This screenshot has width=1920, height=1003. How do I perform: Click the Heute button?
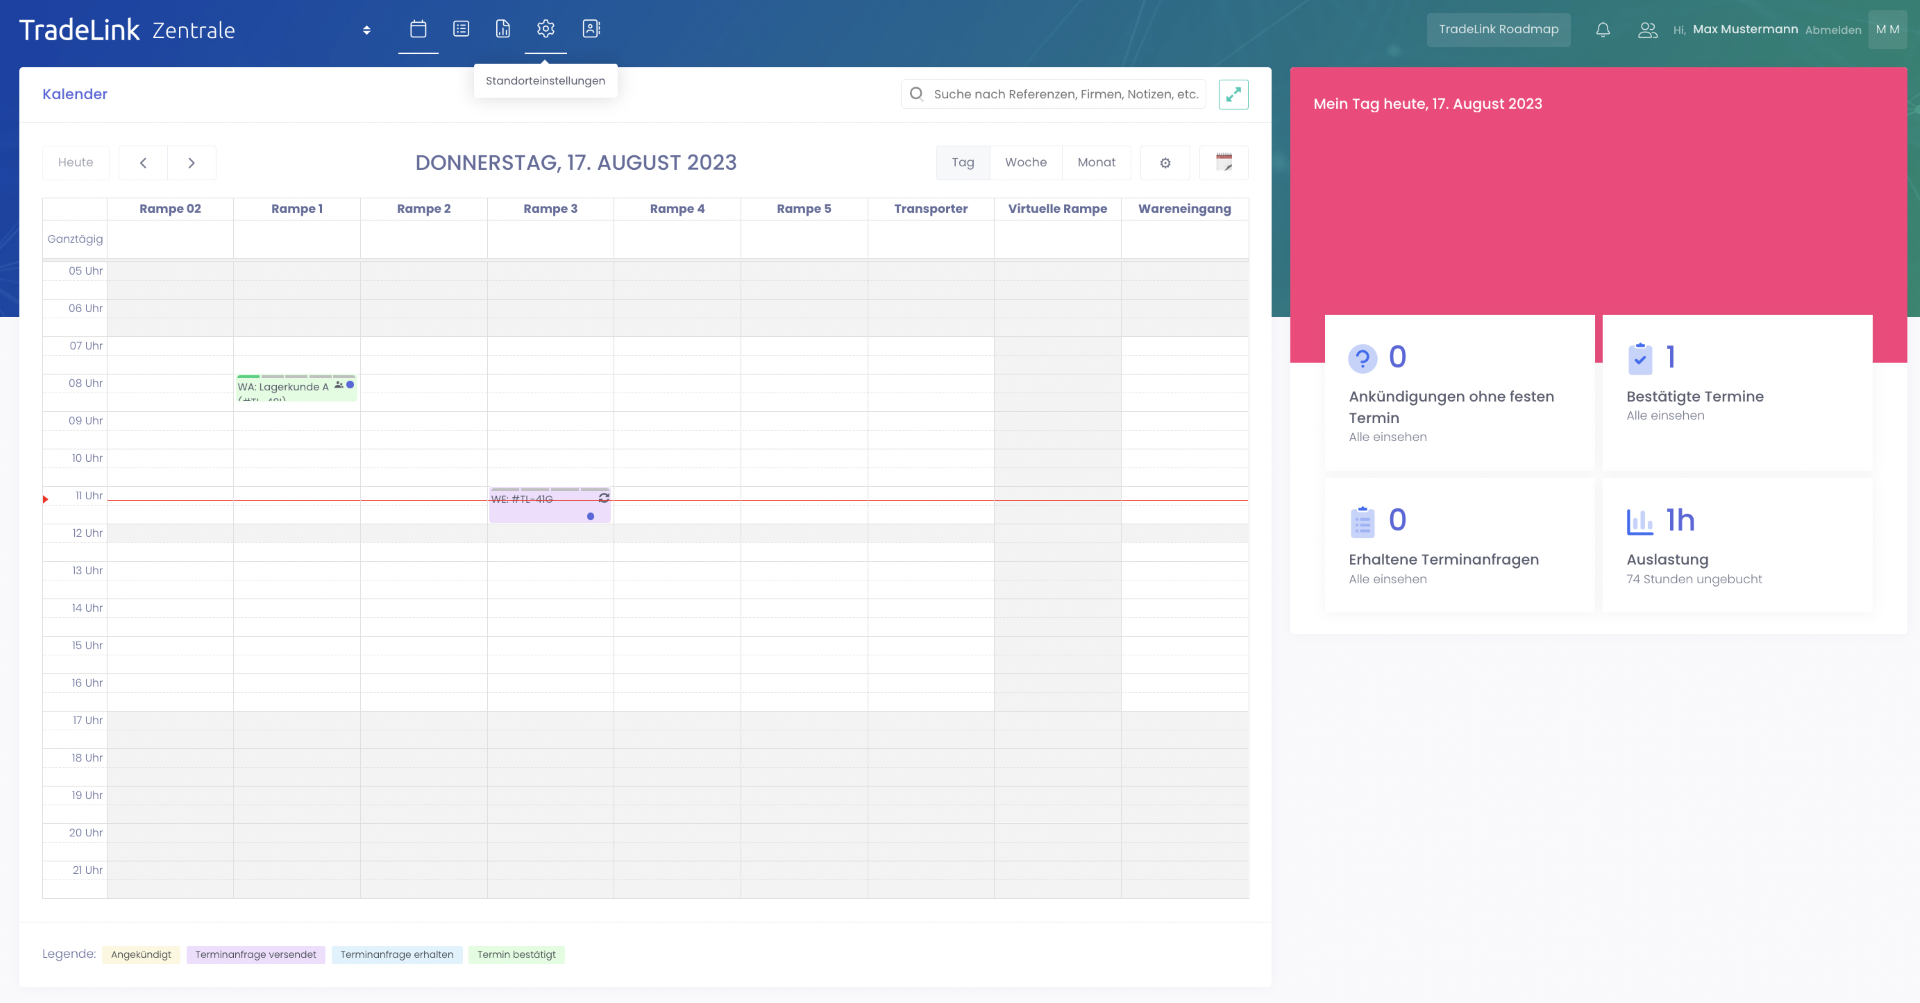tap(76, 163)
